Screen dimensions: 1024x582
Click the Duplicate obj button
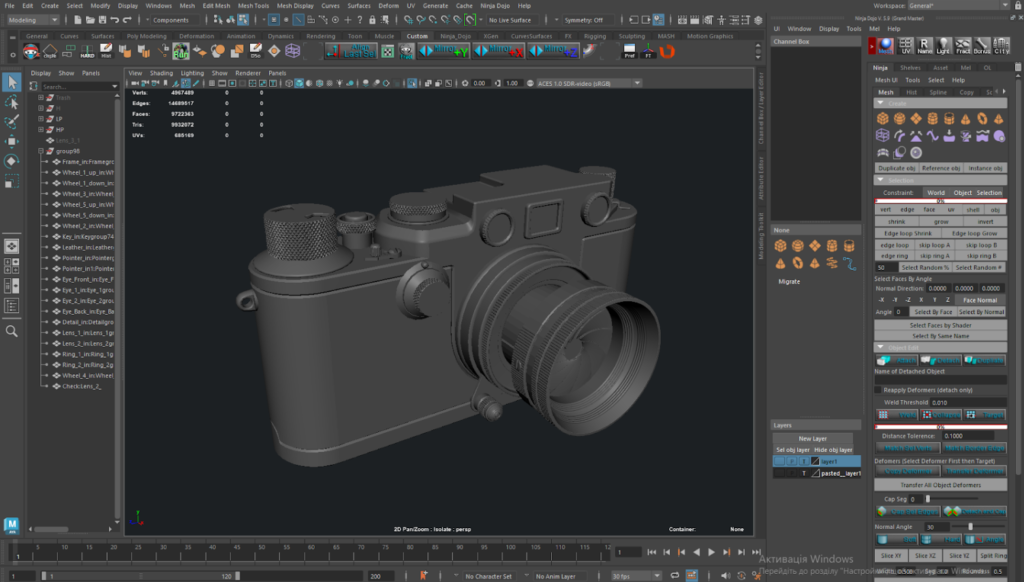[x=896, y=168]
